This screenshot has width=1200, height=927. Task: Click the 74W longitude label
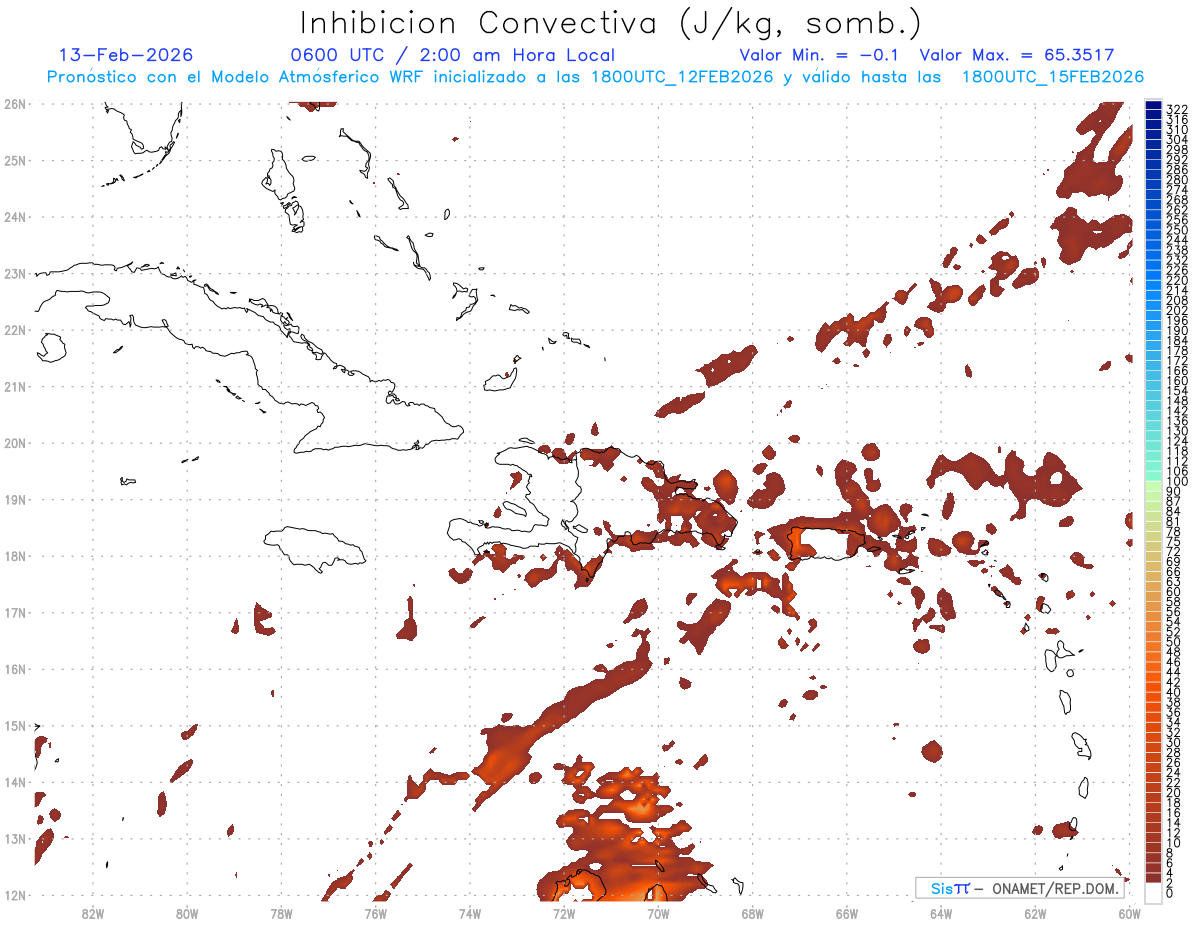tap(470, 913)
